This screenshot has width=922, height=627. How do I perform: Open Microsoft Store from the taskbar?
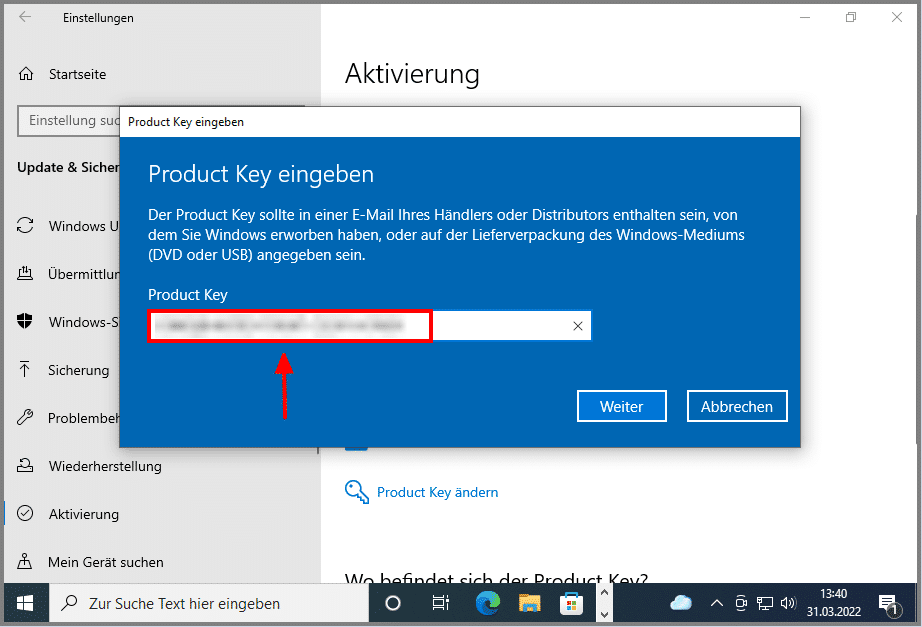pos(571,603)
